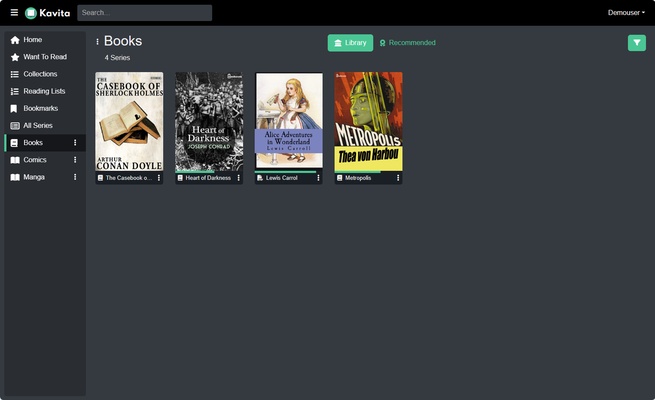Select the Library tab

(350, 43)
